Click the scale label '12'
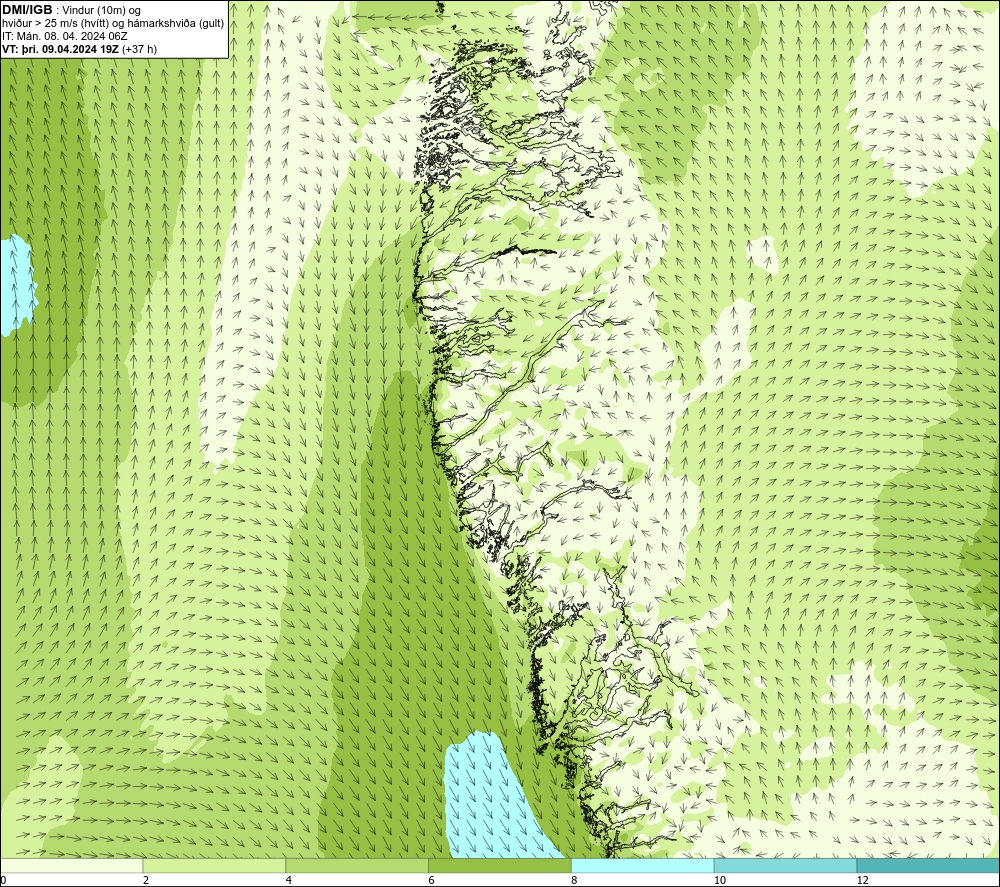The height and width of the screenshot is (887, 1000). pos(862,880)
